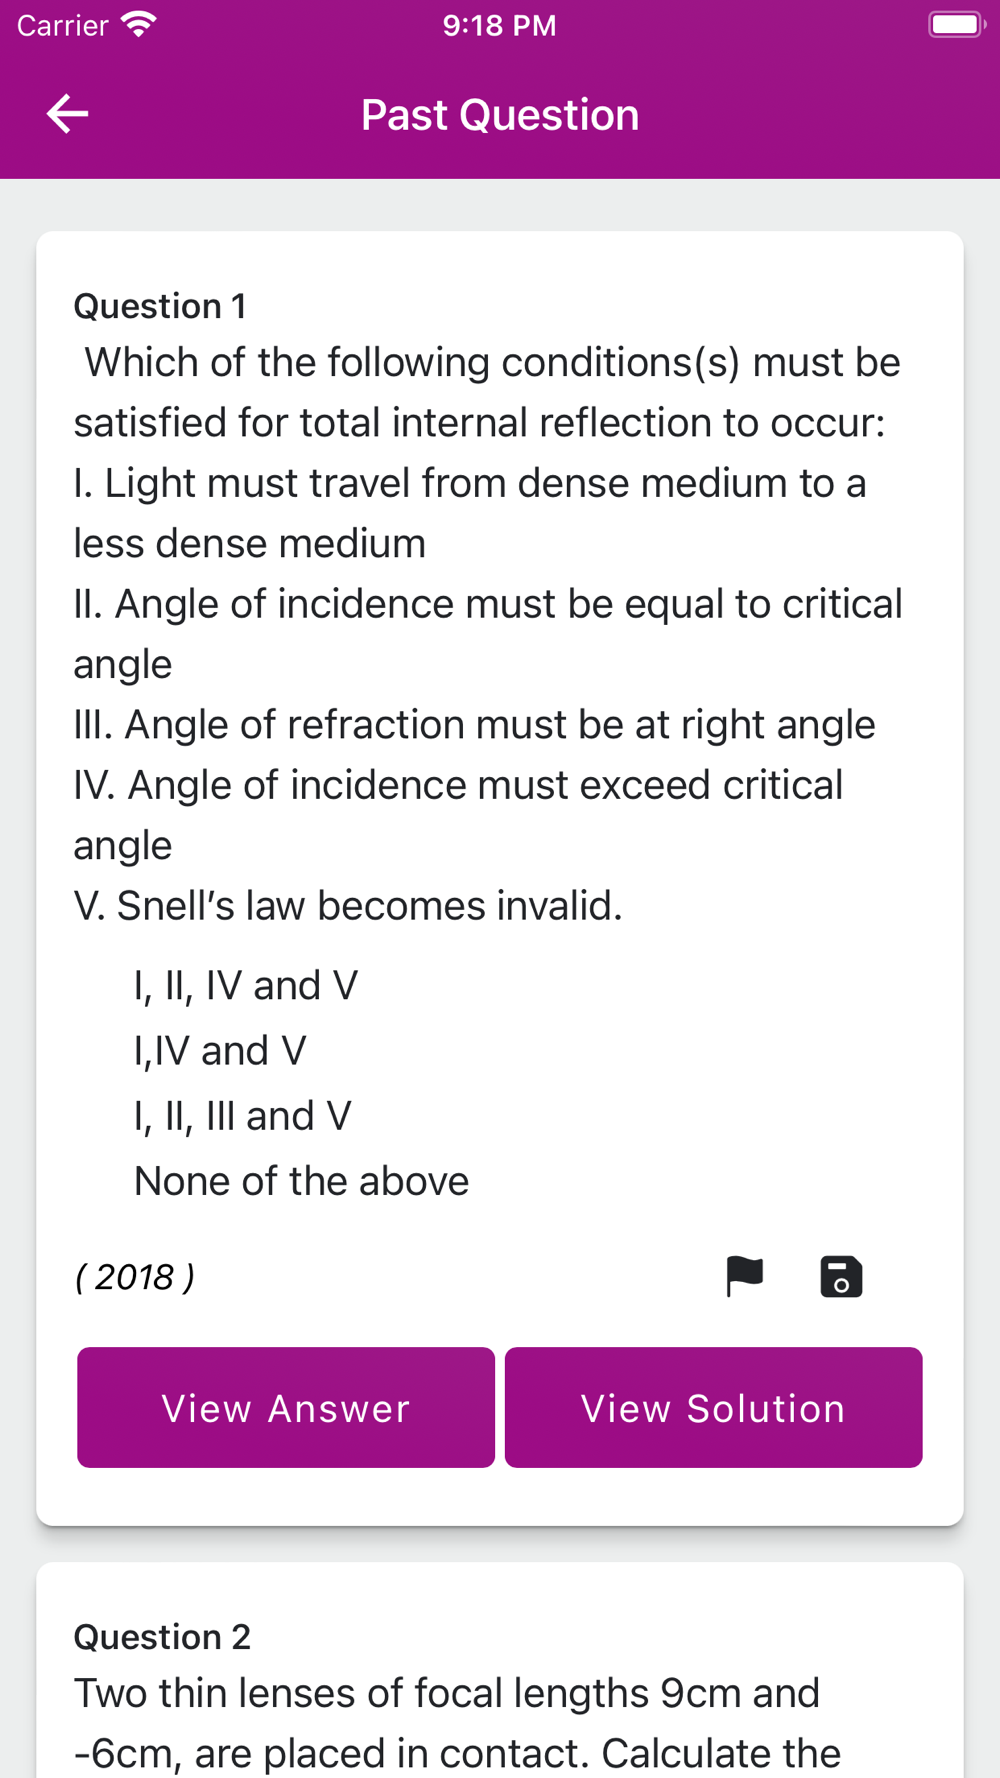The height and width of the screenshot is (1778, 1000).
Task: Choose answer "I,IV and V"
Action: click(x=220, y=1051)
